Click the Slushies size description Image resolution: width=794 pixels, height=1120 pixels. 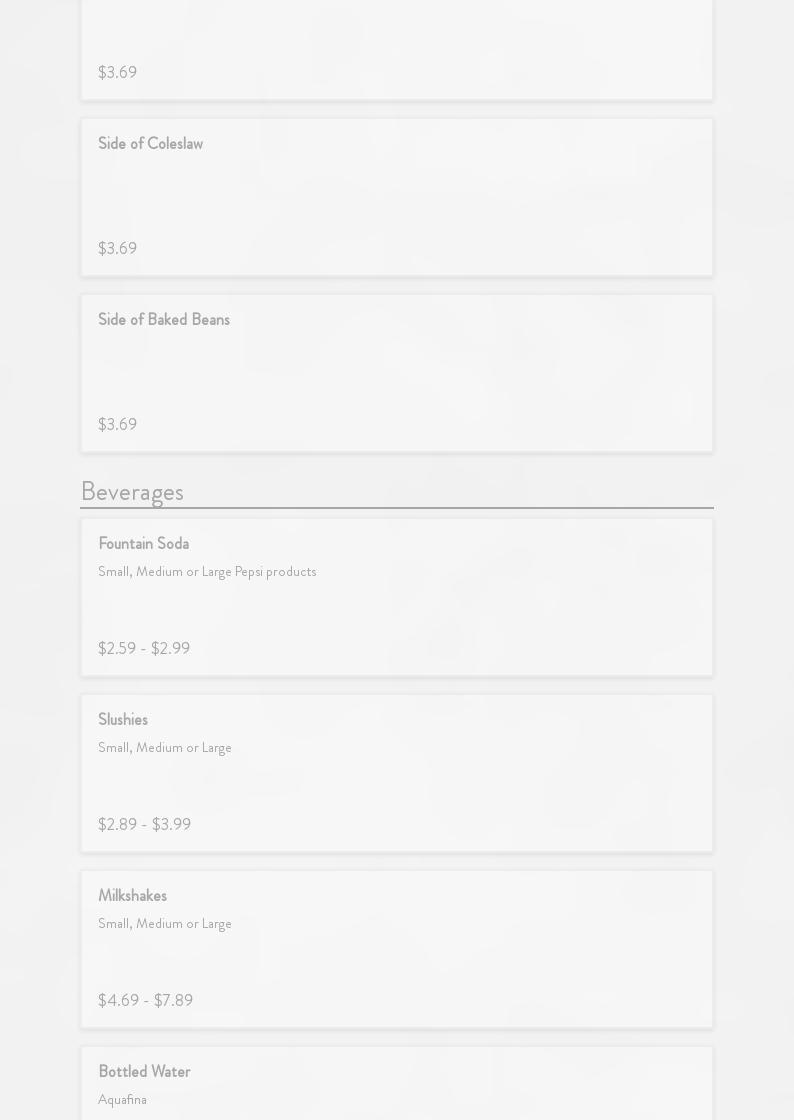(x=165, y=748)
